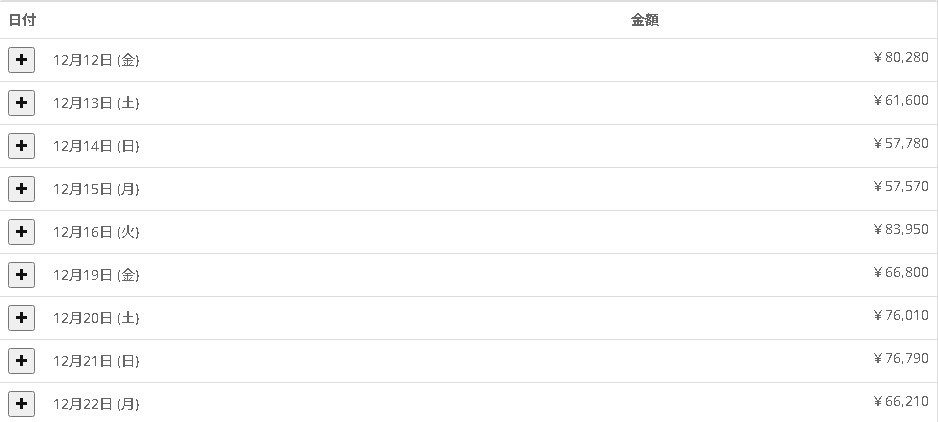Image resolution: width=938 pixels, height=422 pixels.
Task: Click the ¥76,790 amount
Action: tap(900, 359)
